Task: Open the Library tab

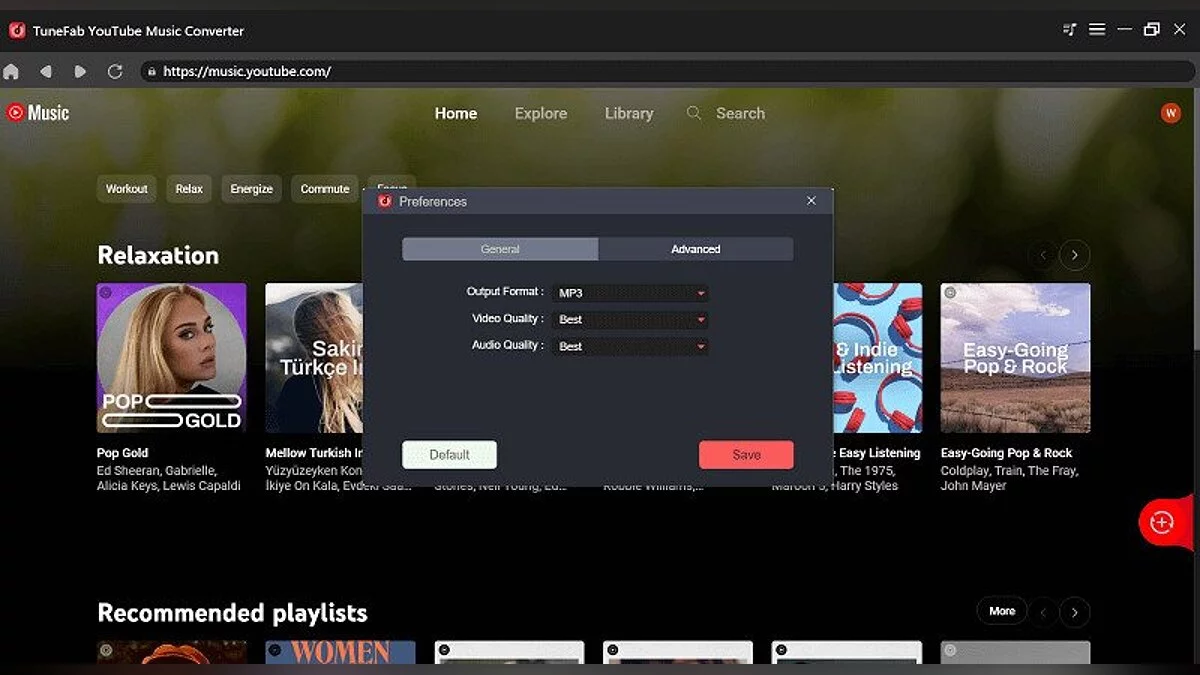Action: (629, 113)
